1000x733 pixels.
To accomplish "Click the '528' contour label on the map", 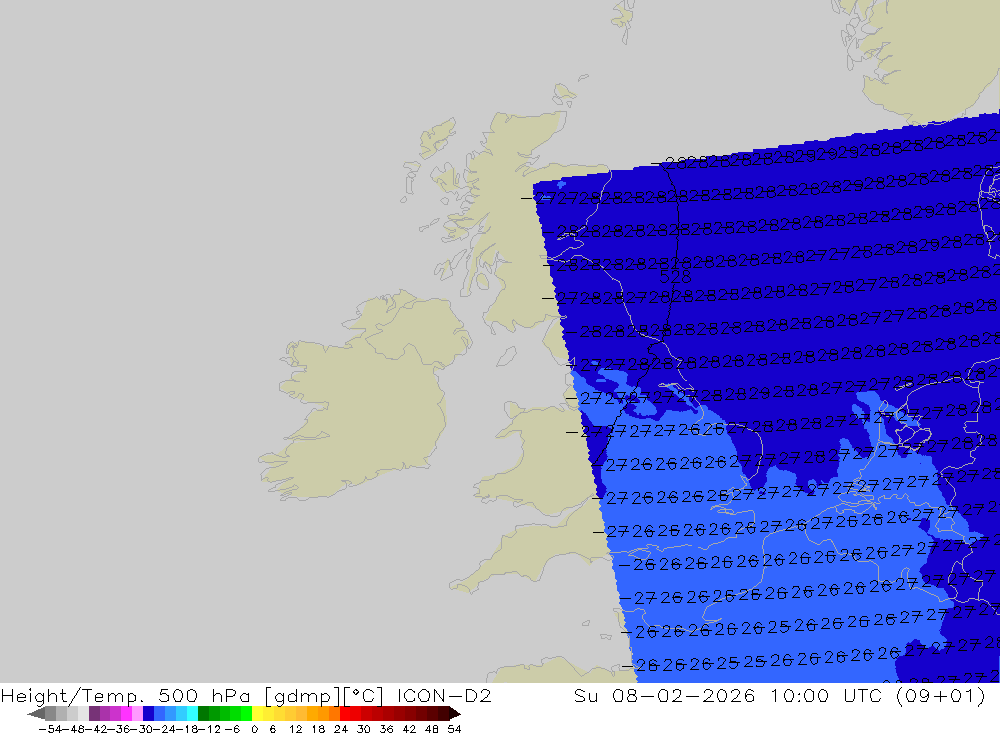I will point(675,277).
